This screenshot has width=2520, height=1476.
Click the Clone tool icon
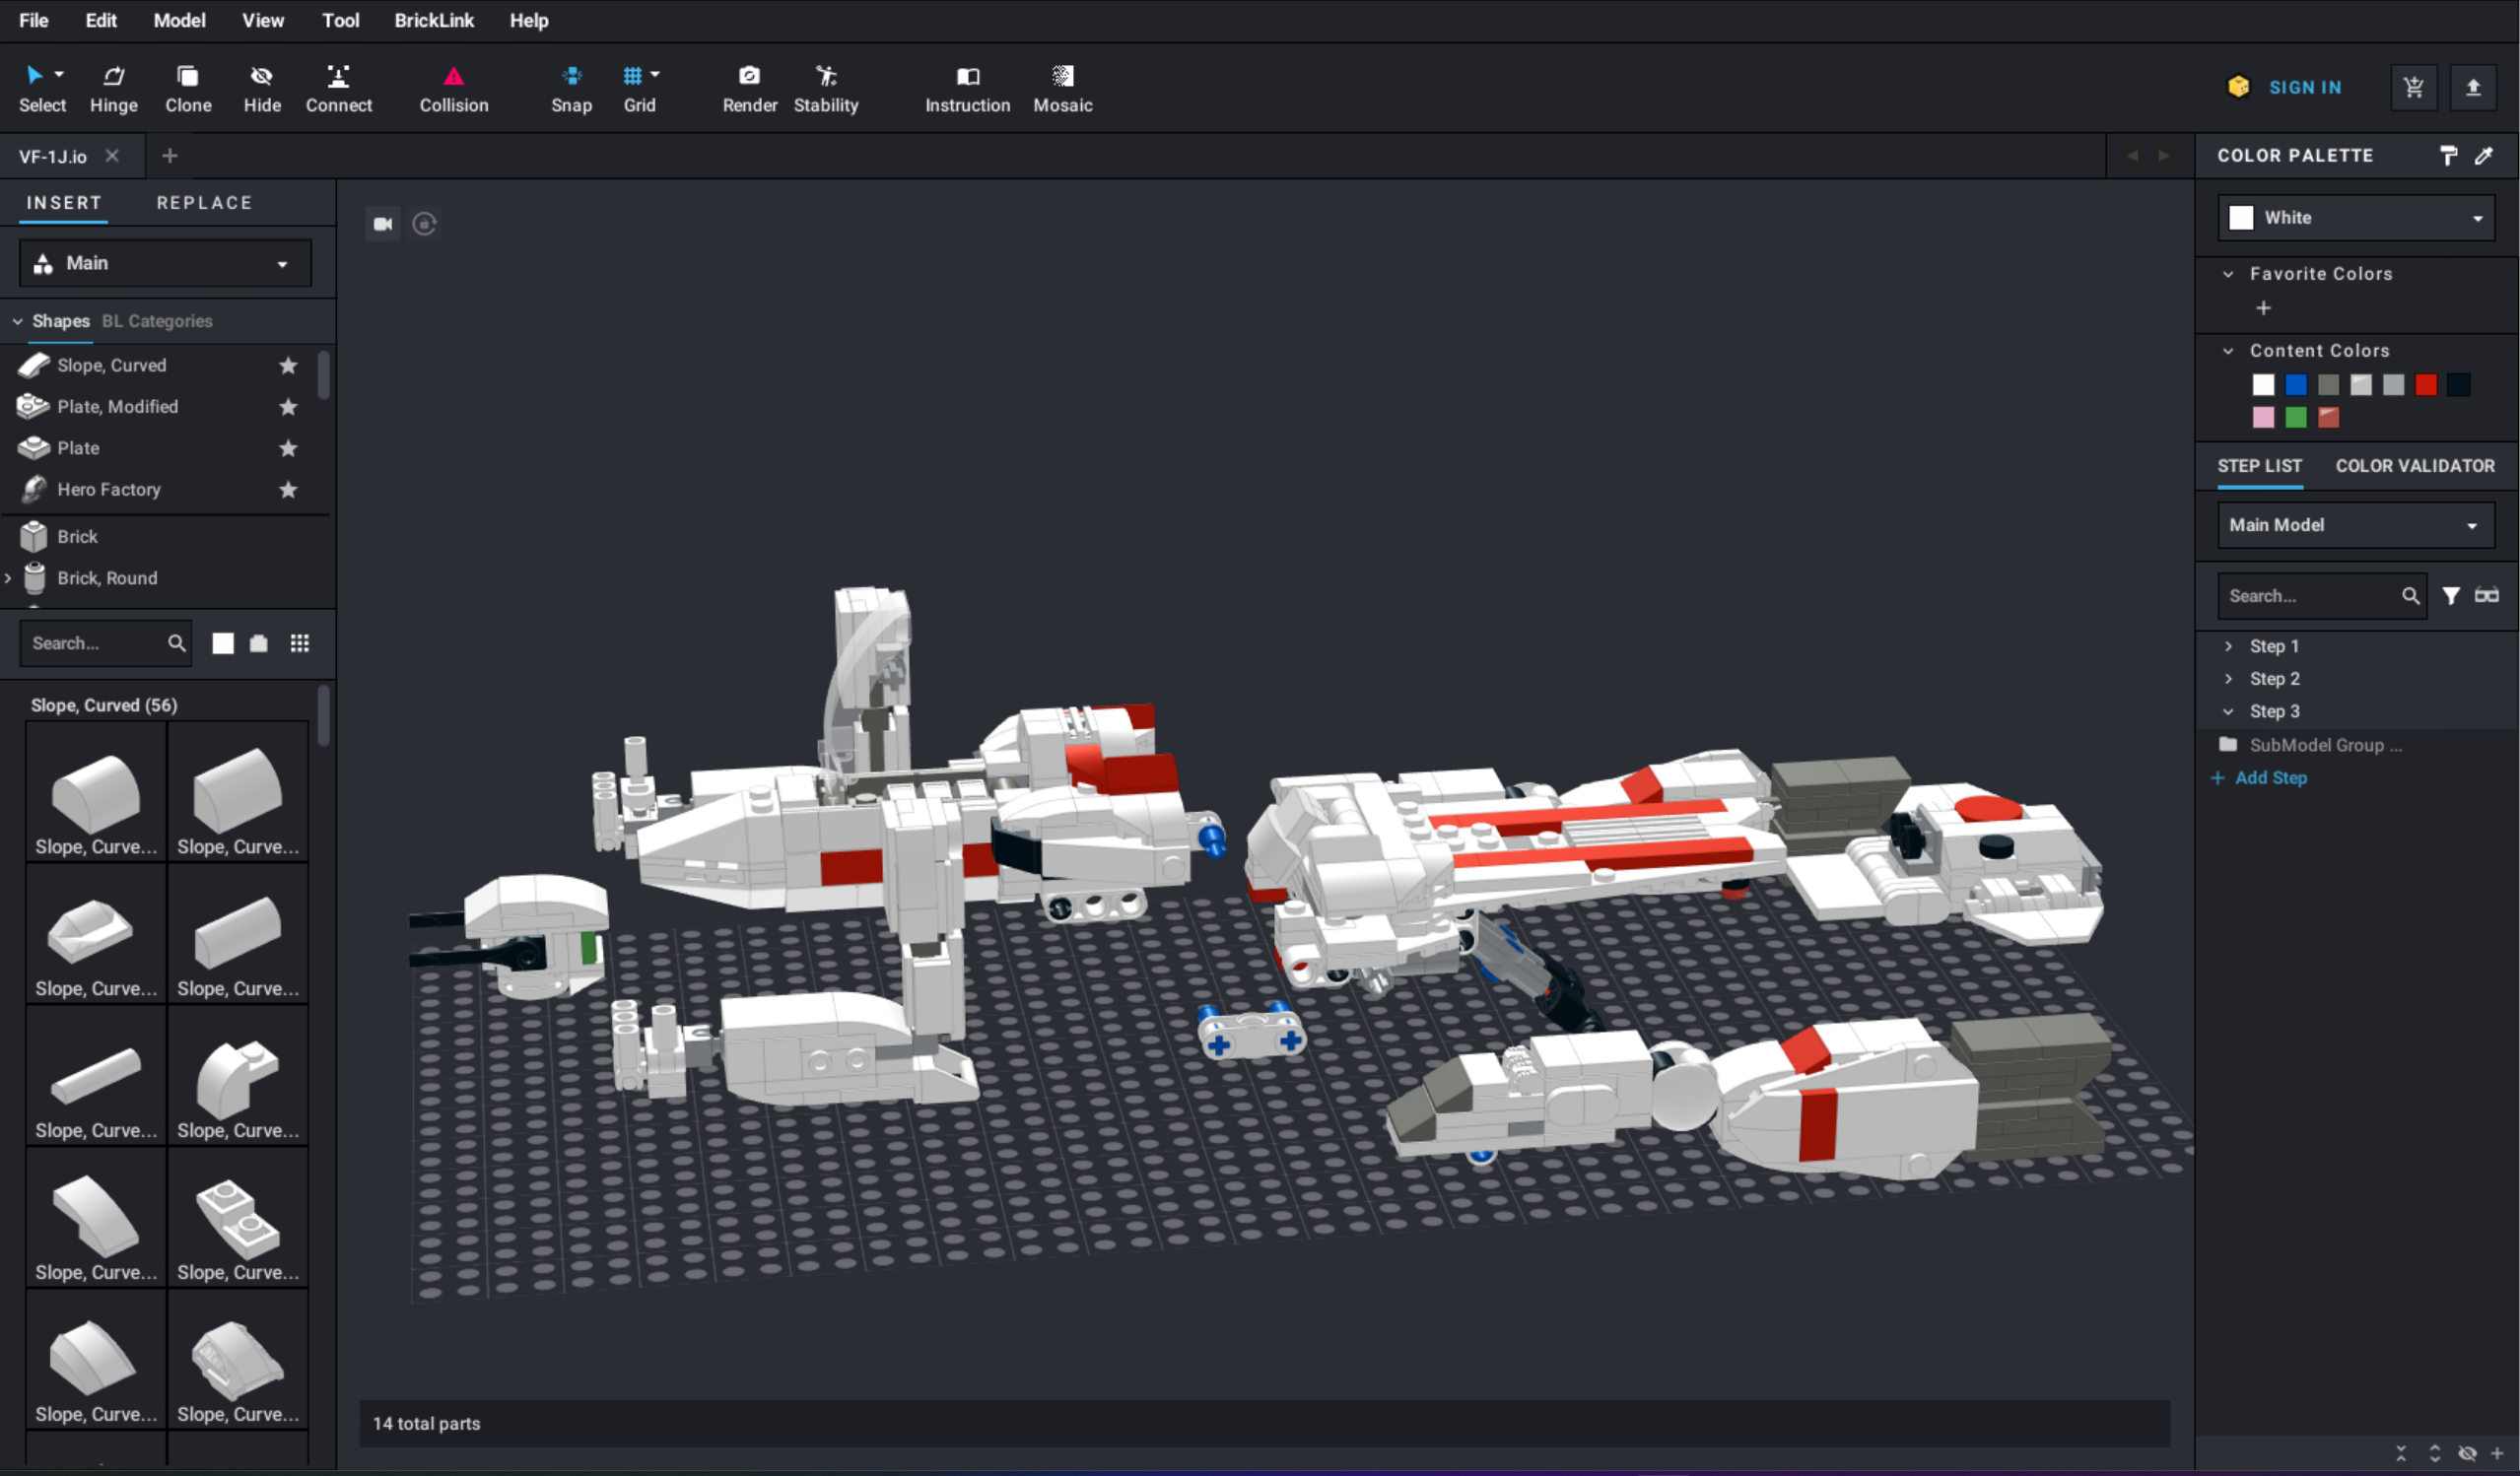188,77
